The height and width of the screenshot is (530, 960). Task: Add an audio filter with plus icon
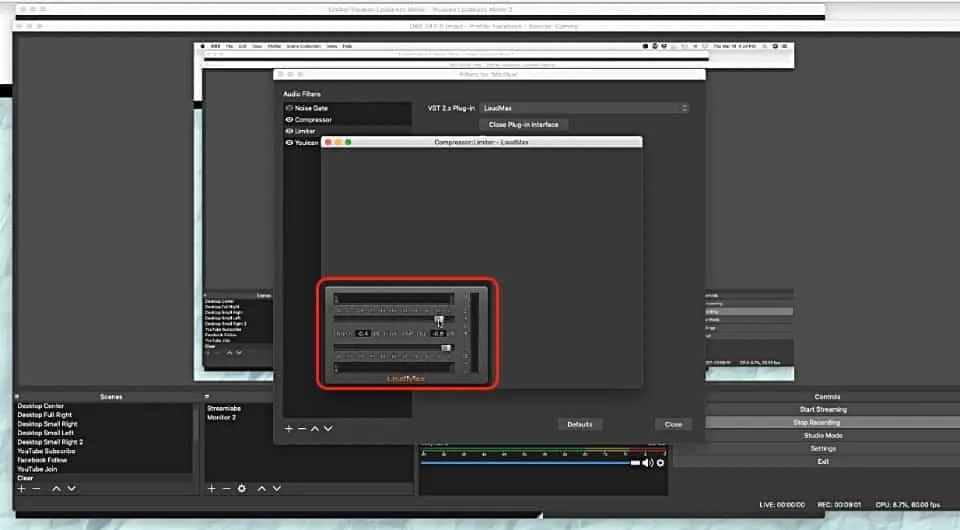[288, 428]
